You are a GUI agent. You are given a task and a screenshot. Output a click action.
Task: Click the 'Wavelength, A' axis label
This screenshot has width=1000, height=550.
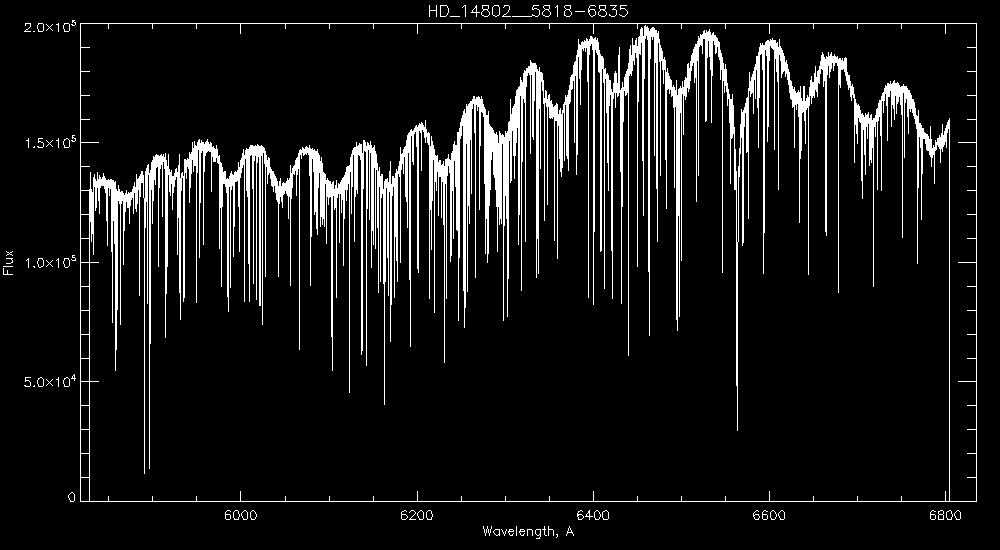tap(528, 531)
